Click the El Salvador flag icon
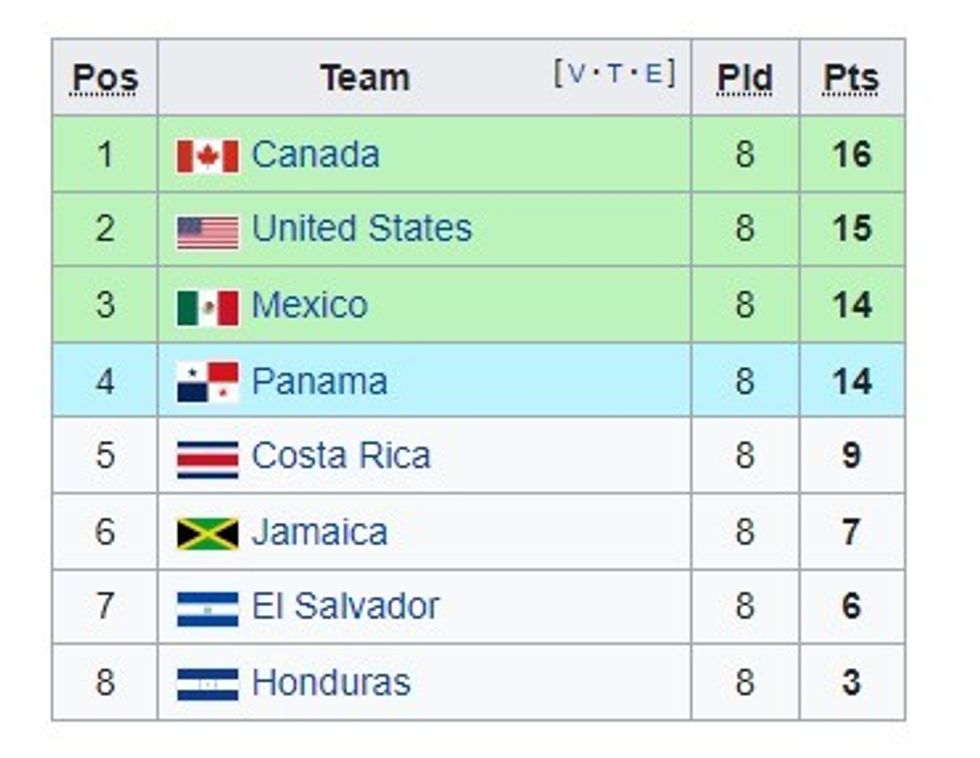Image resolution: width=980 pixels, height=758 pixels. (x=207, y=608)
